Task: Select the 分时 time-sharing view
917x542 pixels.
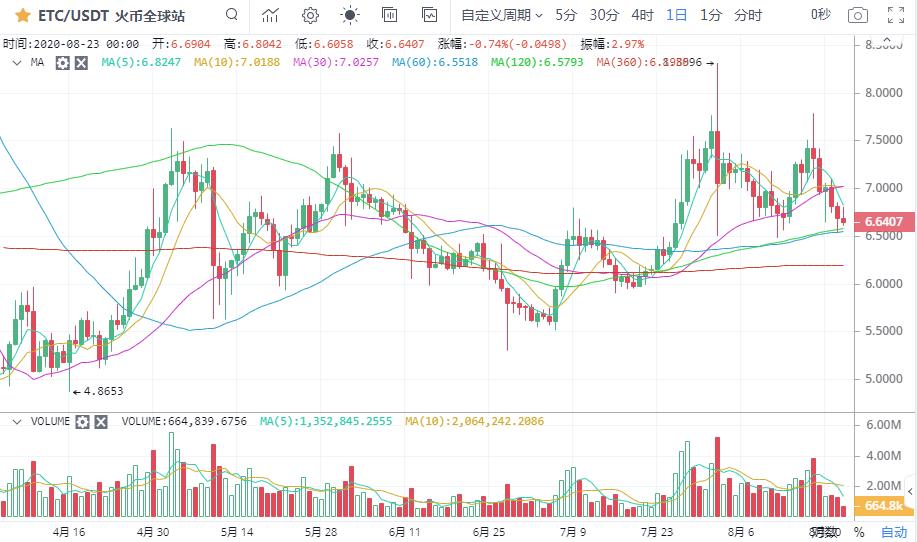Action: (x=748, y=15)
